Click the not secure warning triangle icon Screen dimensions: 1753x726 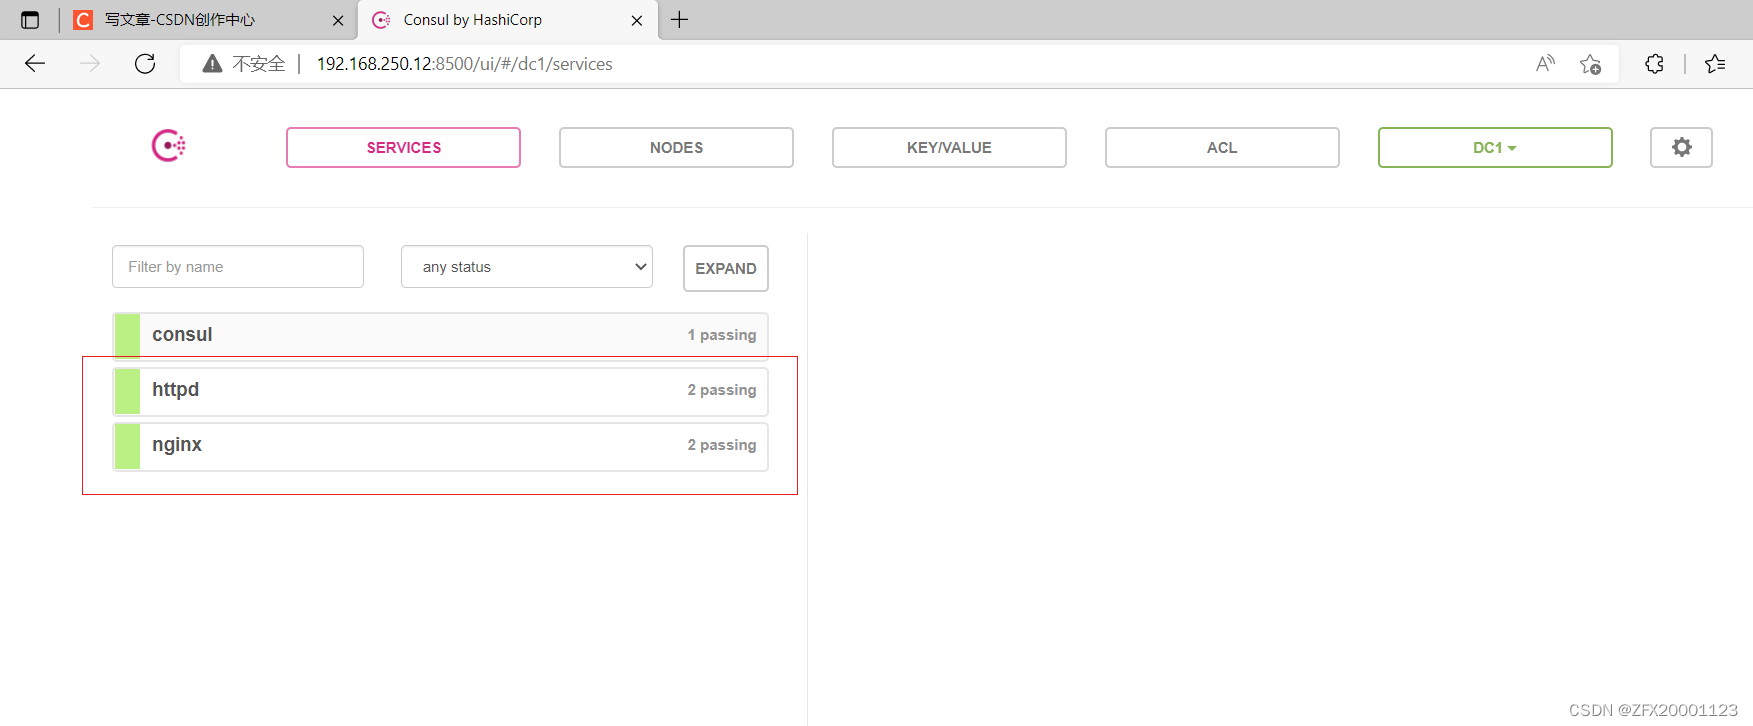point(212,64)
